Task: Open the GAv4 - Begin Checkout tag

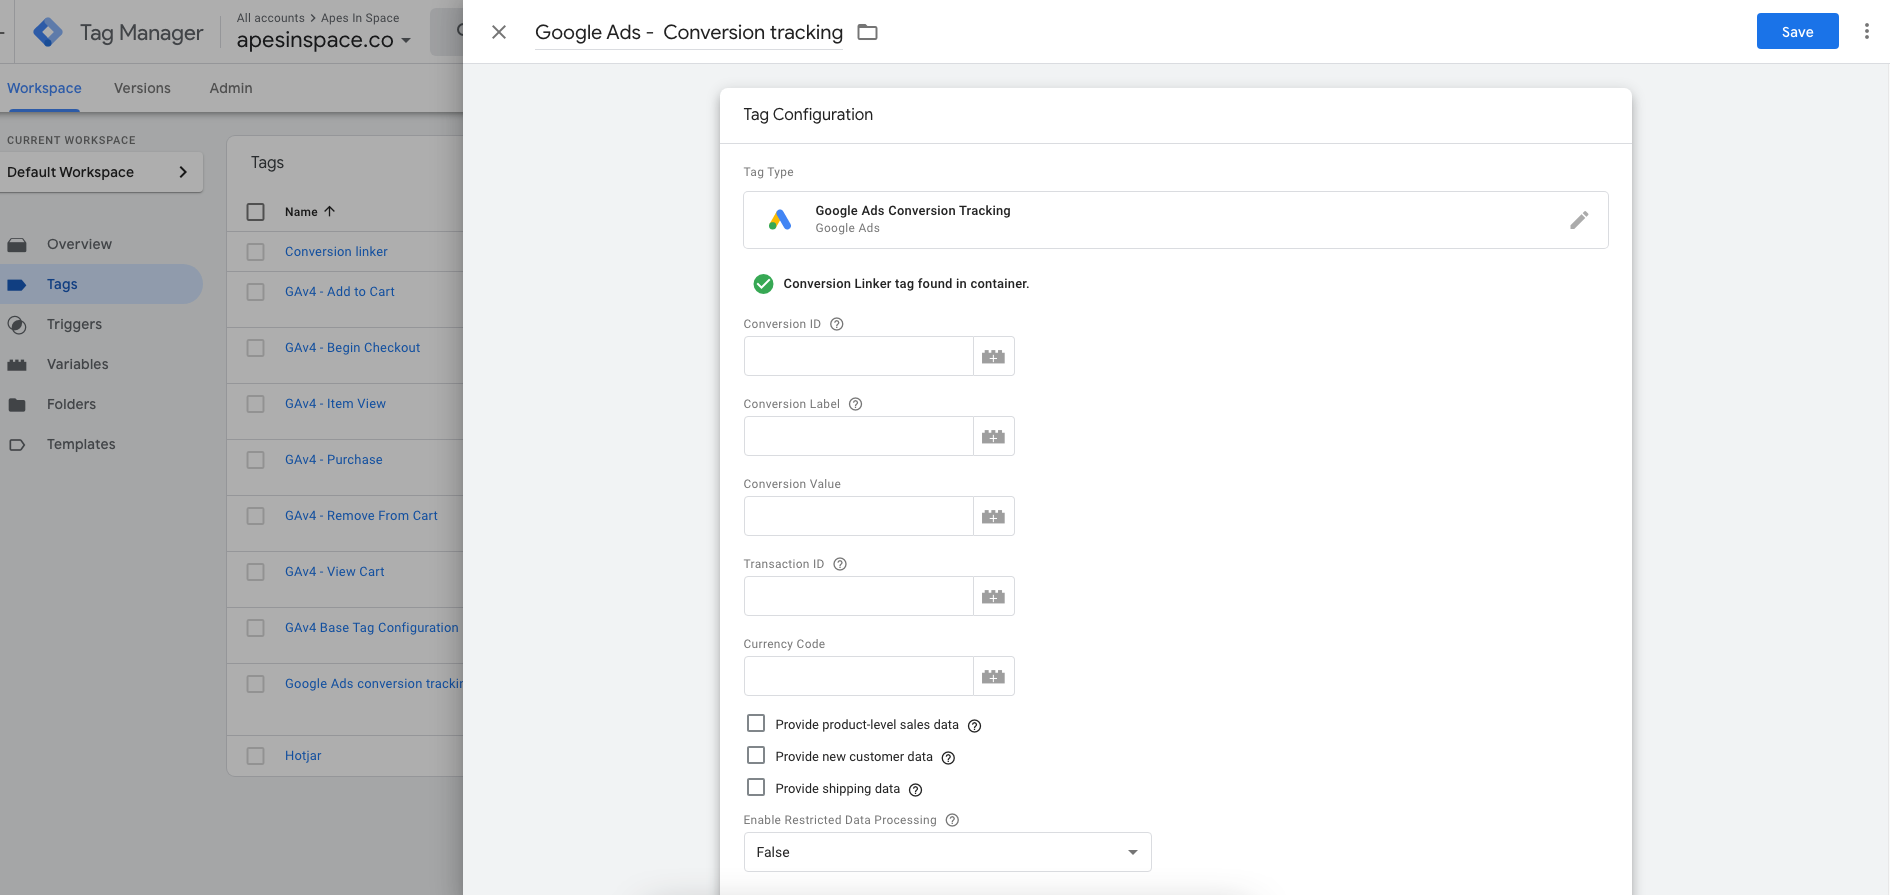Action: (x=352, y=348)
